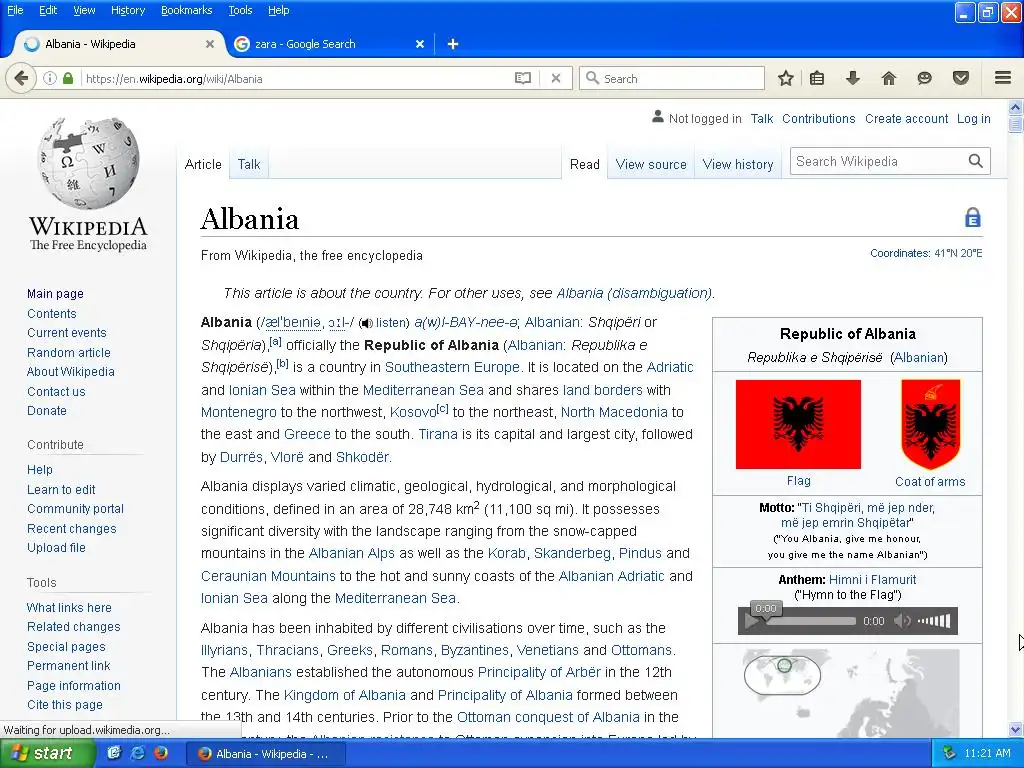Open the Bookmarks menu

point(187,10)
